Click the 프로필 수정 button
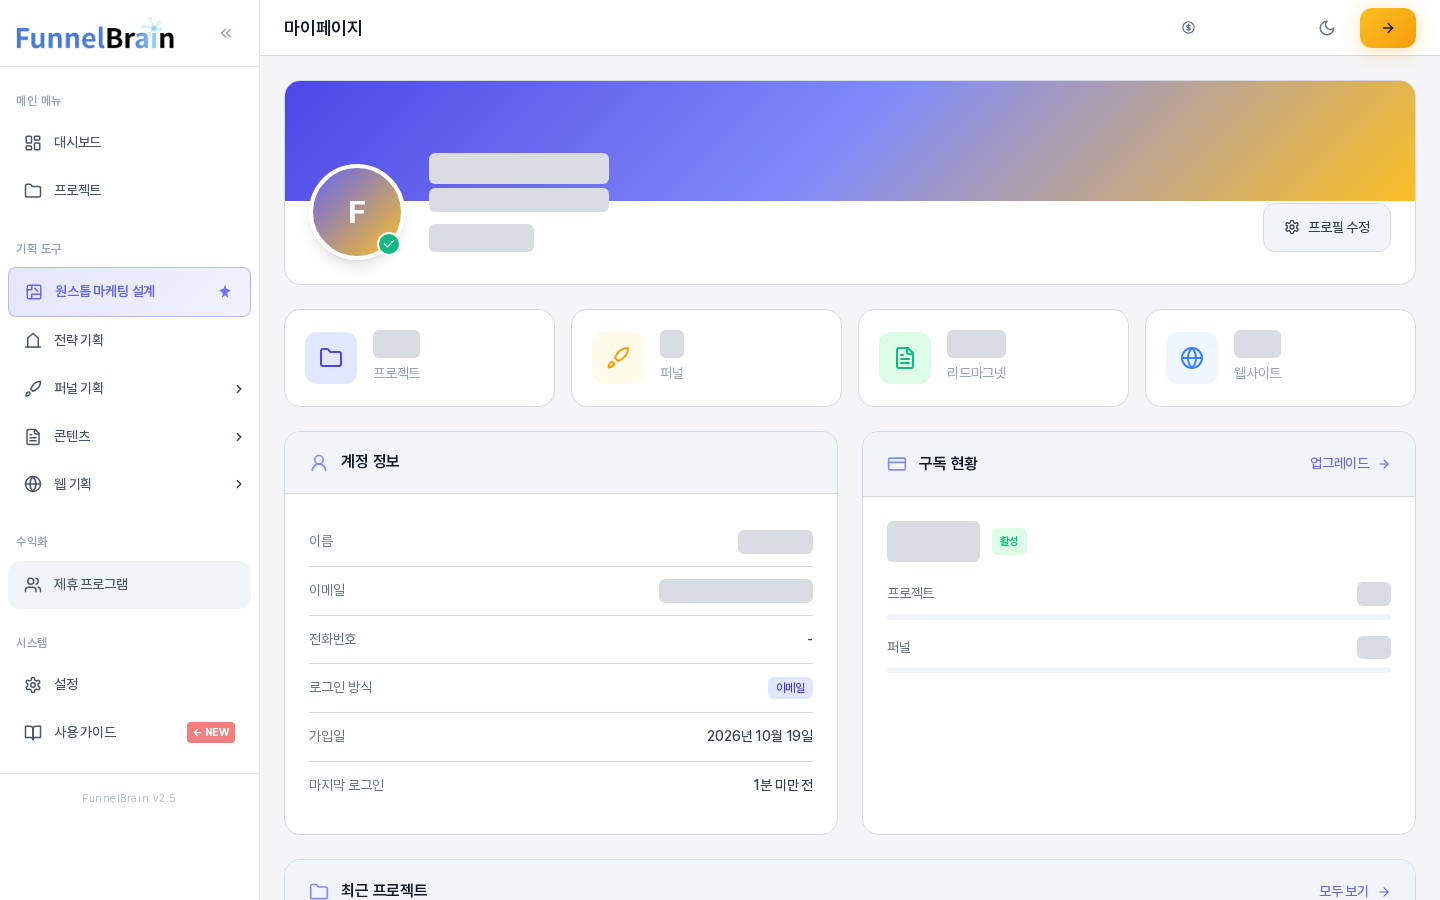Image resolution: width=1440 pixels, height=900 pixels. 1327,228
